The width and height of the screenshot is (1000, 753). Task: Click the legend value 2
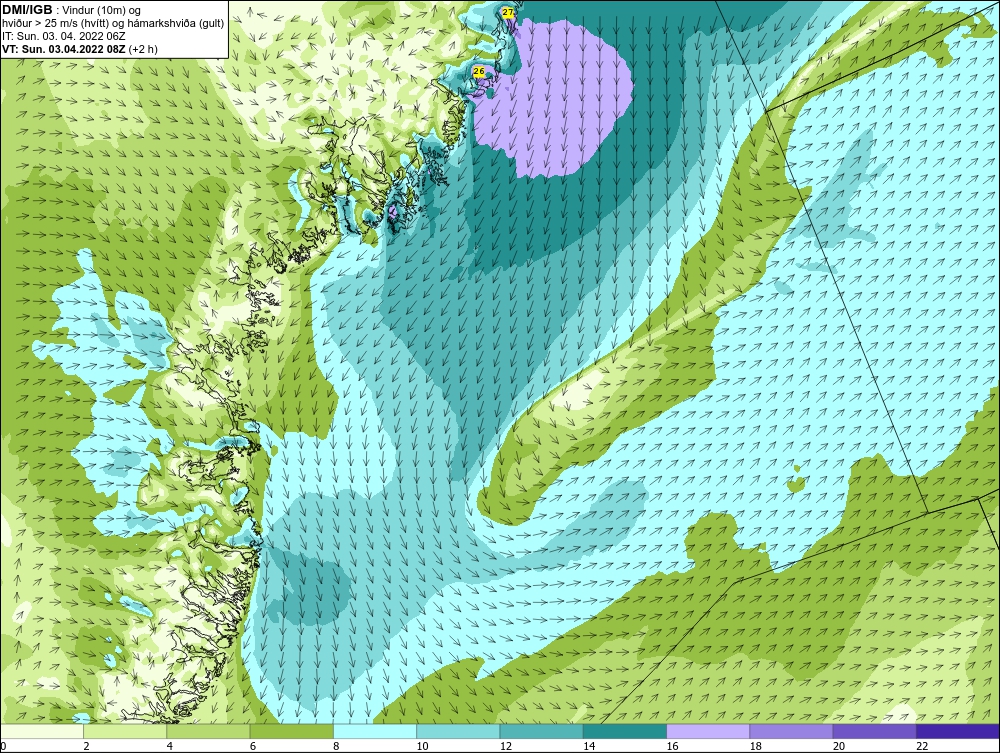coord(87,747)
